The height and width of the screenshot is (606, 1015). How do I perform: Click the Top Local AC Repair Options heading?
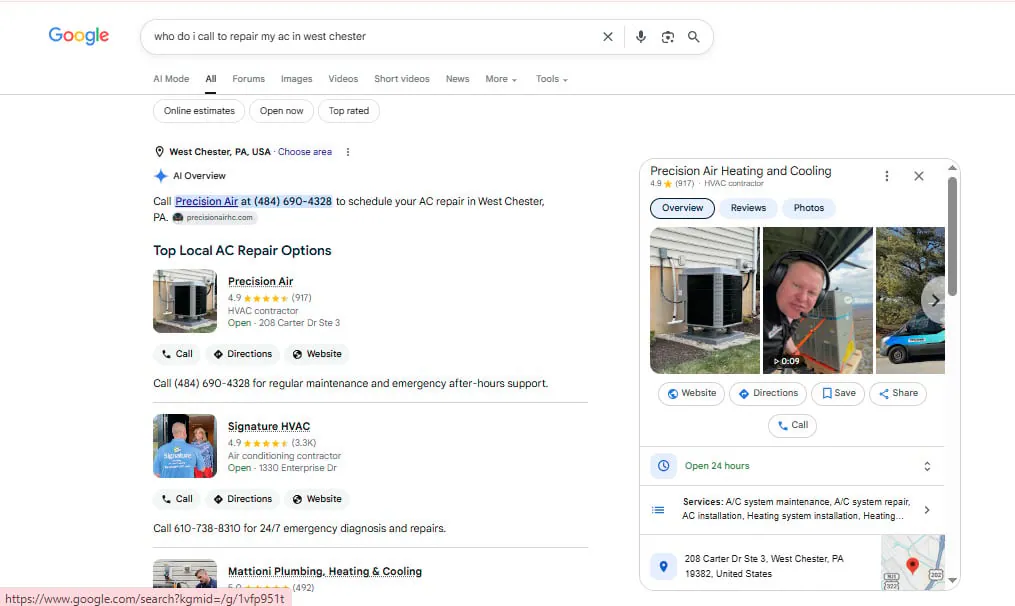pos(242,251)
